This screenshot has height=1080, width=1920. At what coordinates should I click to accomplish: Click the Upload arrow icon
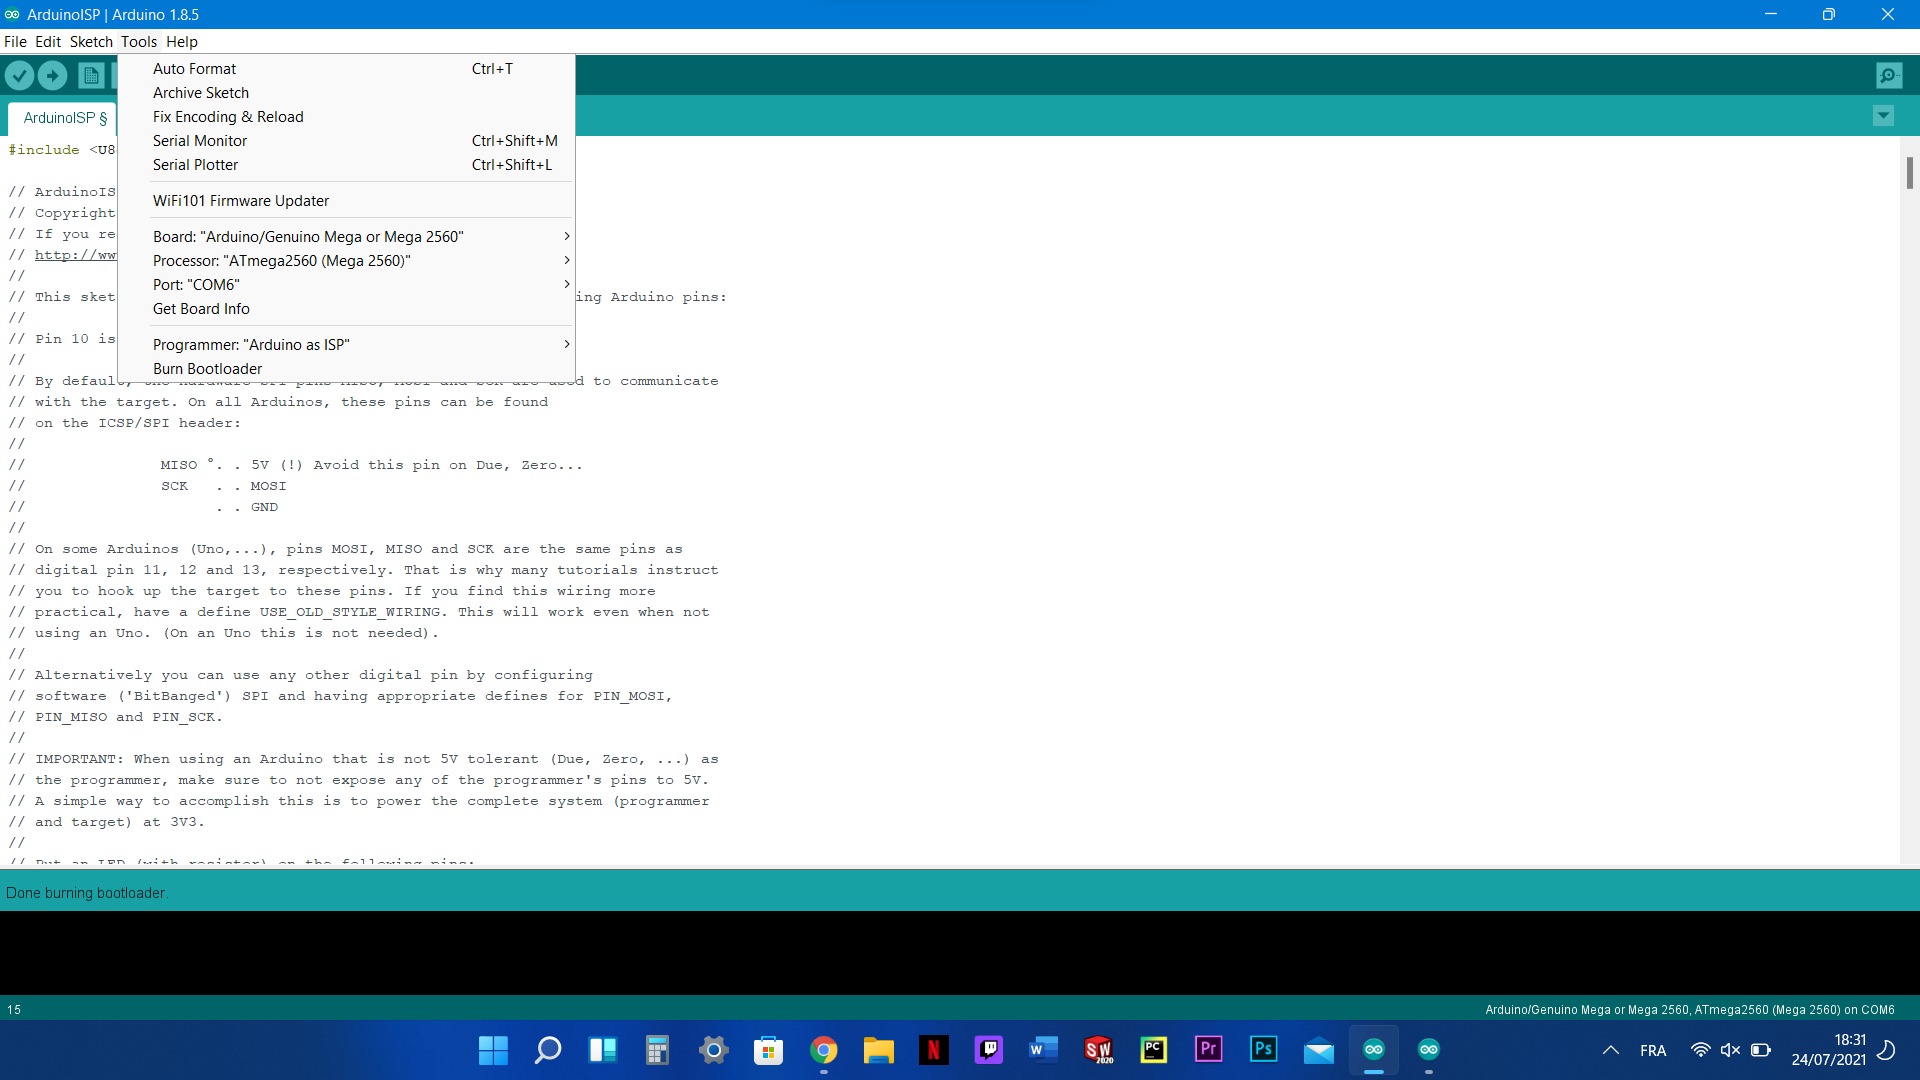coord(52,75)
